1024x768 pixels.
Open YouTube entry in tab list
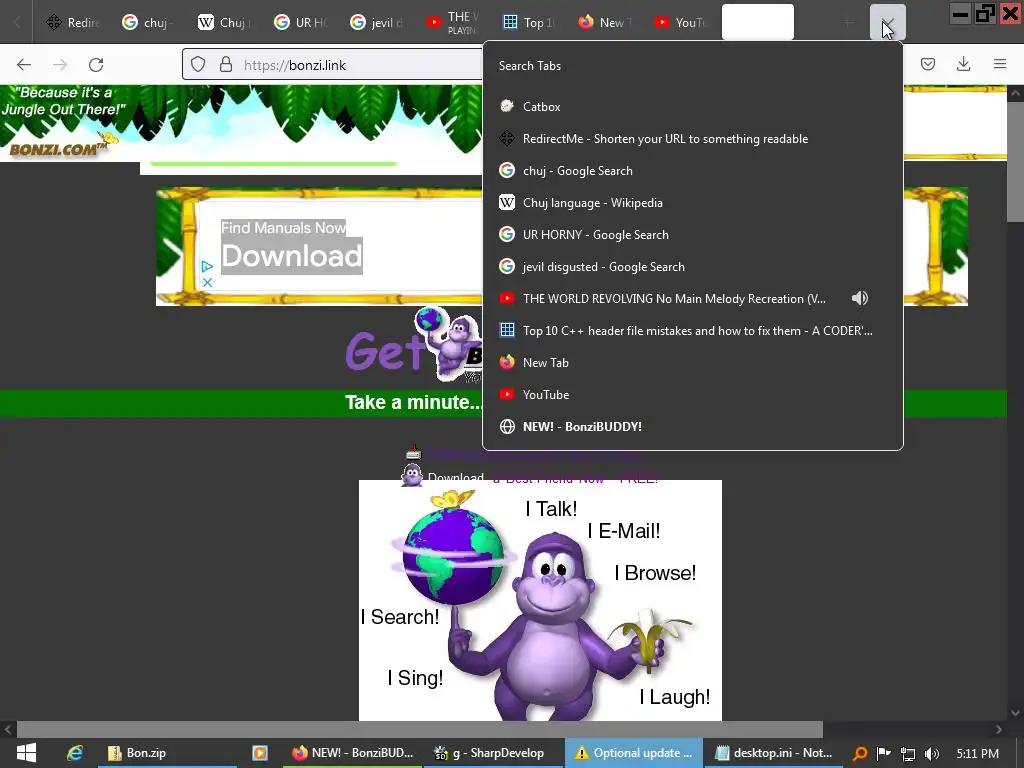coord(692,394)
